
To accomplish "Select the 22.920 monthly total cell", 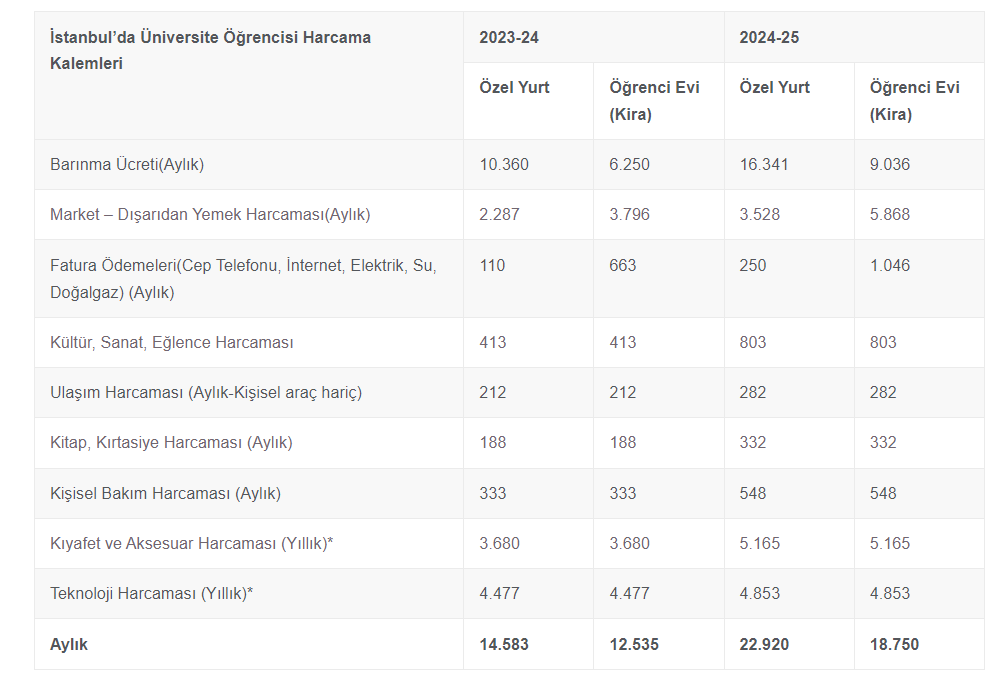I will (764, 644).
